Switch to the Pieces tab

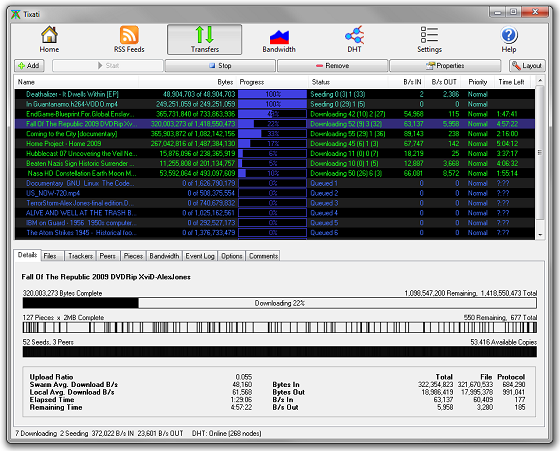point(133,256)
